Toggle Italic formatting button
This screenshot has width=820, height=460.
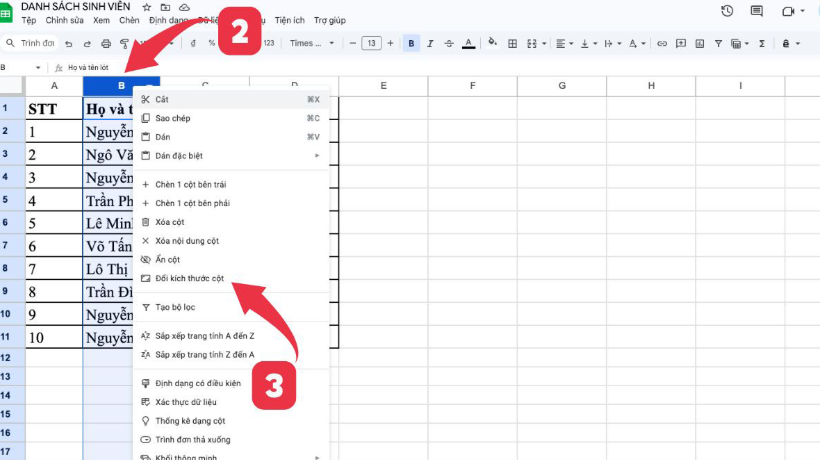430,44
